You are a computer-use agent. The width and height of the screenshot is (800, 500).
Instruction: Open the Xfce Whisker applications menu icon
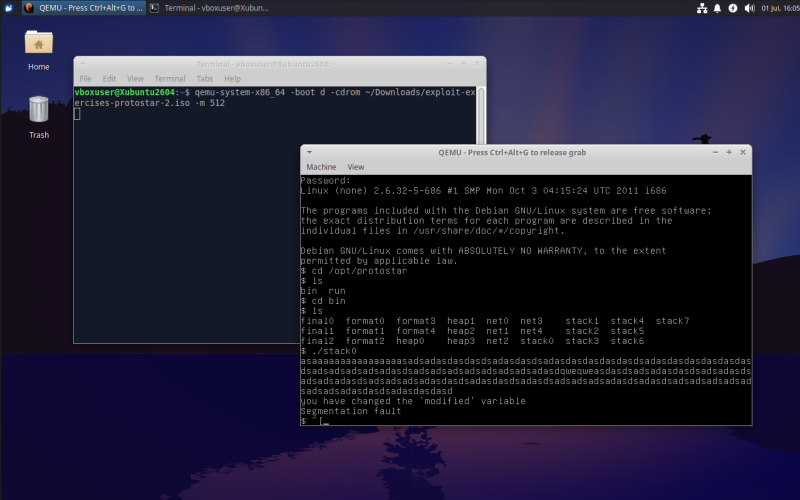8,8
